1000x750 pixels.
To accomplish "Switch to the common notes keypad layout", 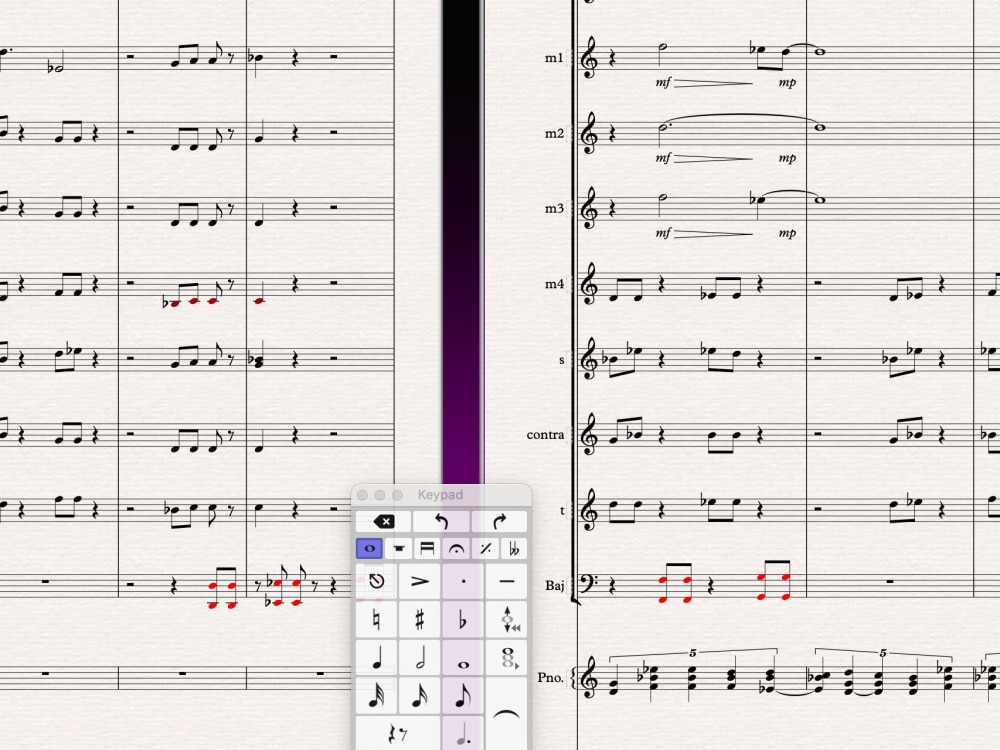I will tap(369, 548).
